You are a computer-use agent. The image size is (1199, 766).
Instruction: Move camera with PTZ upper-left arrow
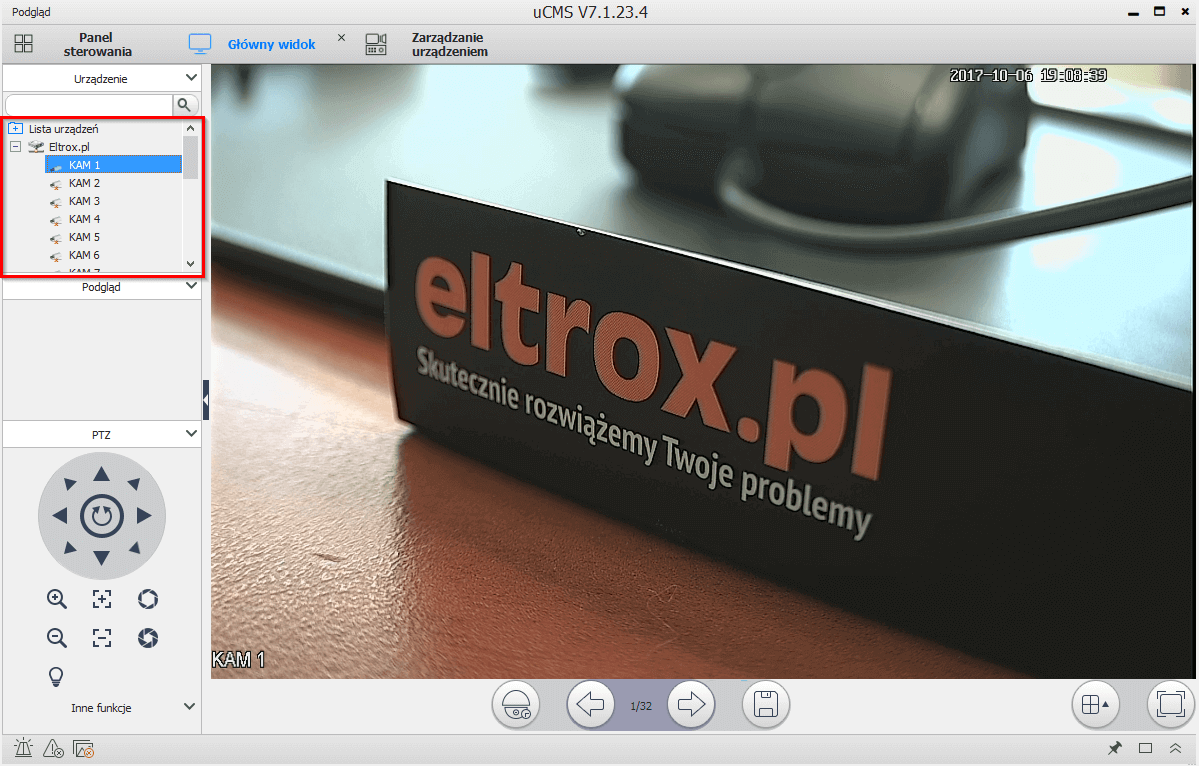point(70,484)
